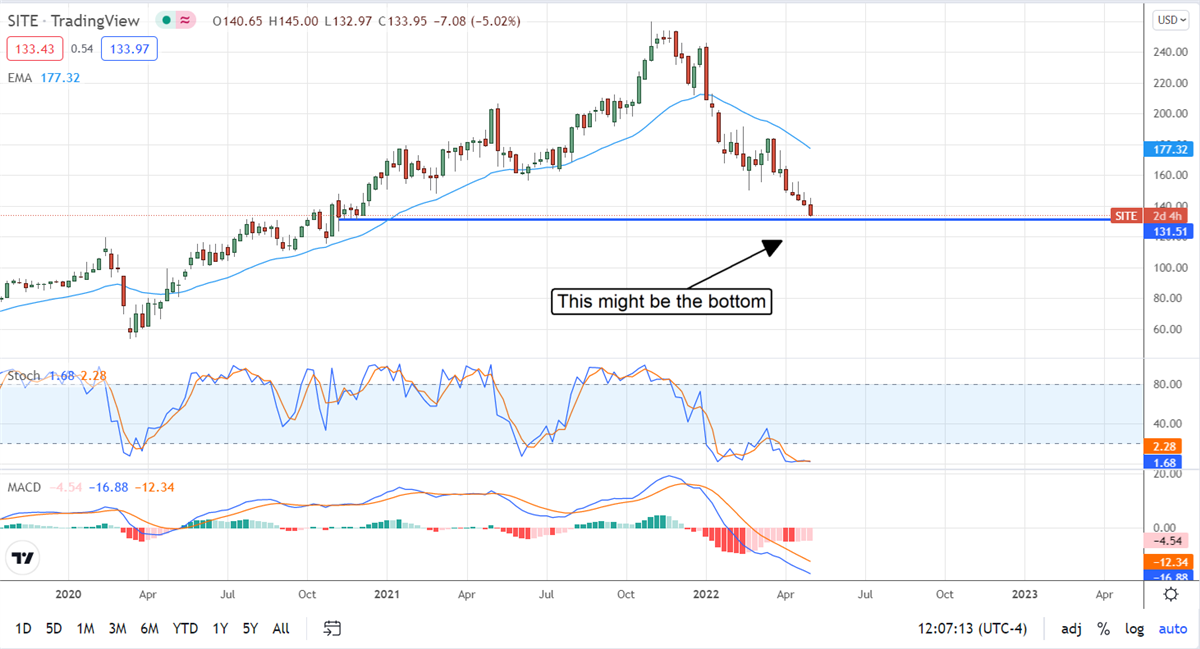Viewport: 1200px width, 649px height.
Task: Toggle adj dividend adjustment
Action: point(1071,628)
